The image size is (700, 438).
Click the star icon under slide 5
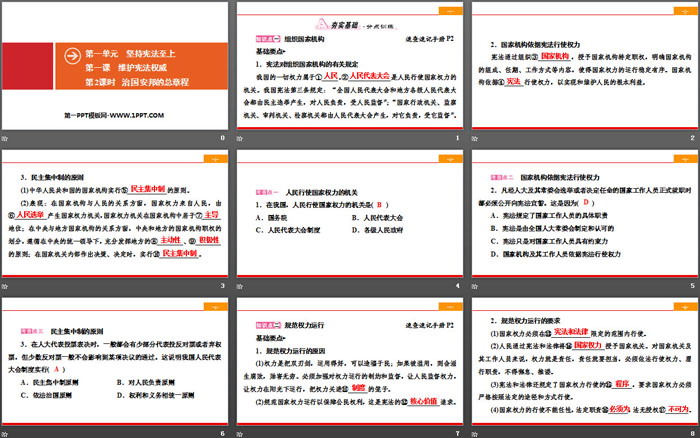click(475, 286)
